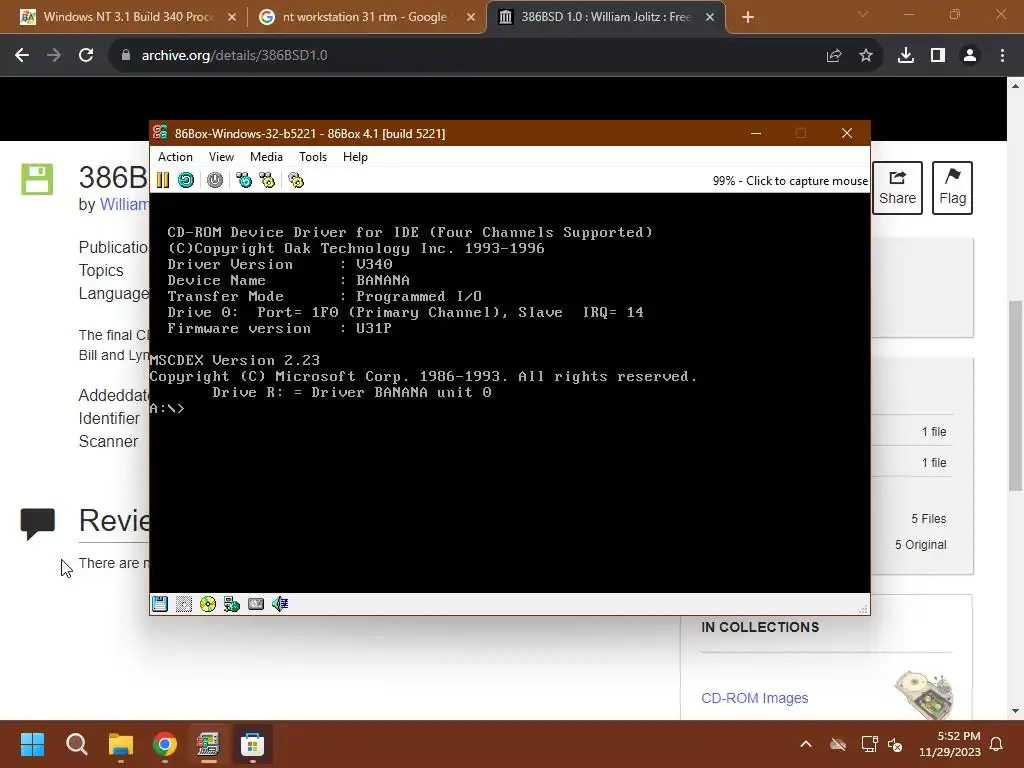
Task: Click the teal hard reset icon in 86Box
Action: point(186,180)
